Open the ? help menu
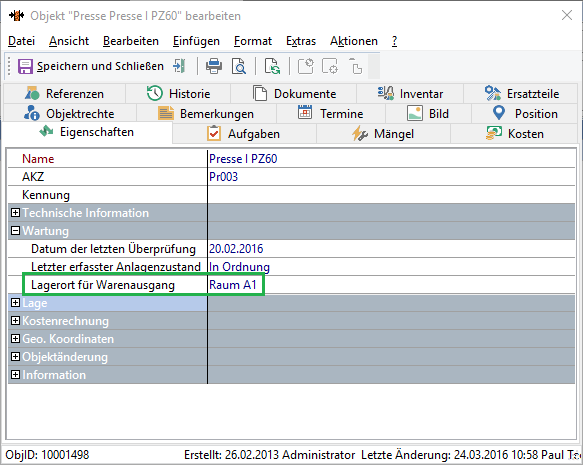The height and width of the screenshot is (465, 583). point(394,41)
